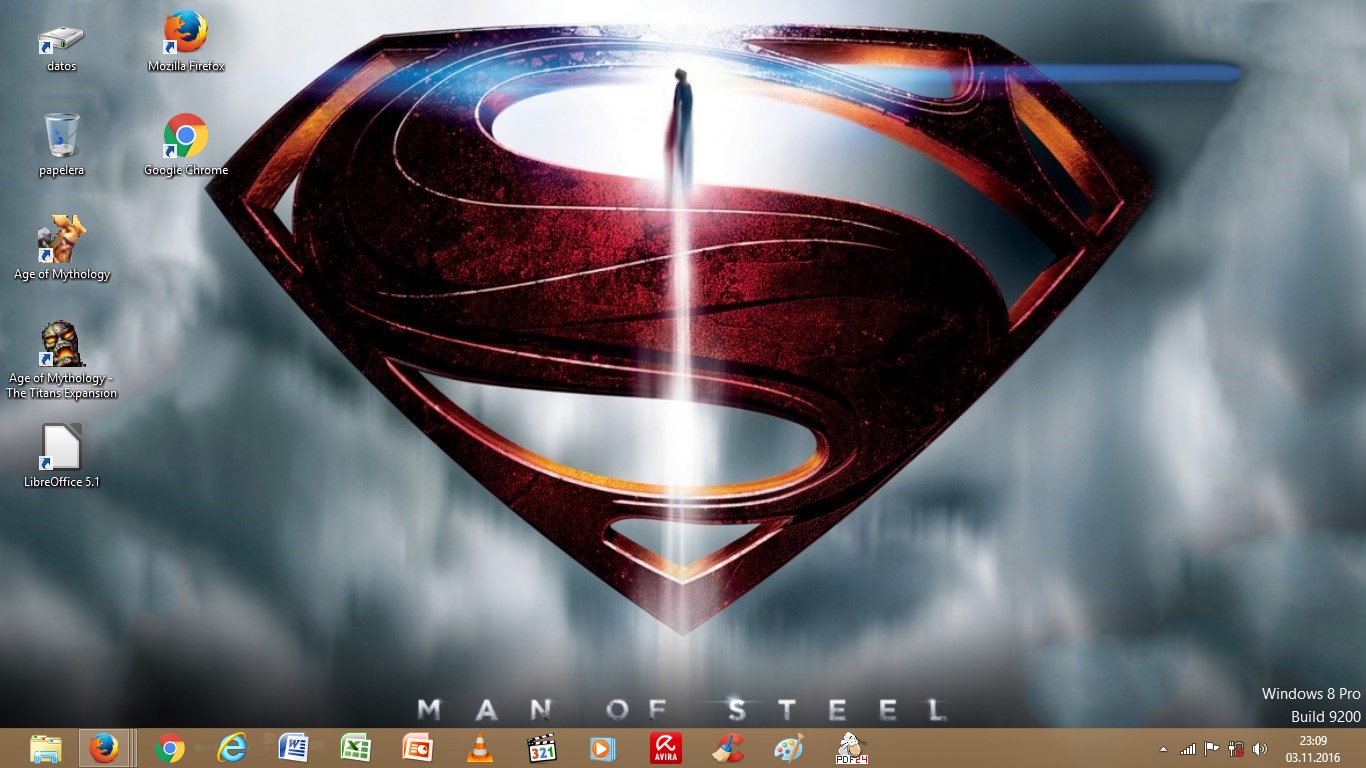
Task: Open VLC media player in taskbar
Action: 480,748
